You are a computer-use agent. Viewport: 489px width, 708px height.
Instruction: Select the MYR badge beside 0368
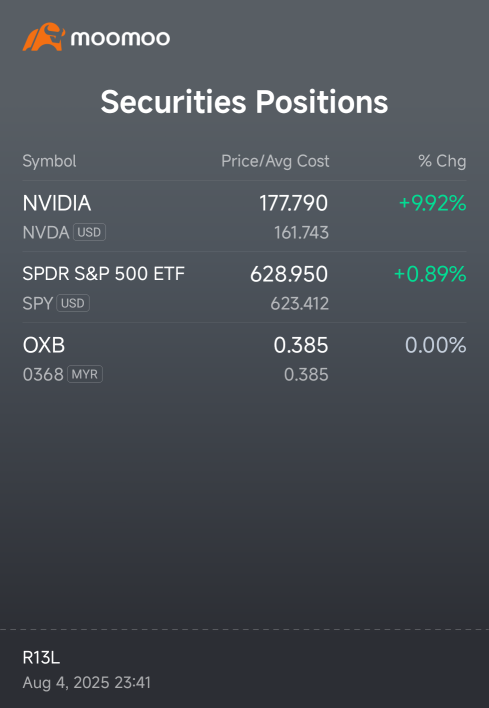point(85,374)
